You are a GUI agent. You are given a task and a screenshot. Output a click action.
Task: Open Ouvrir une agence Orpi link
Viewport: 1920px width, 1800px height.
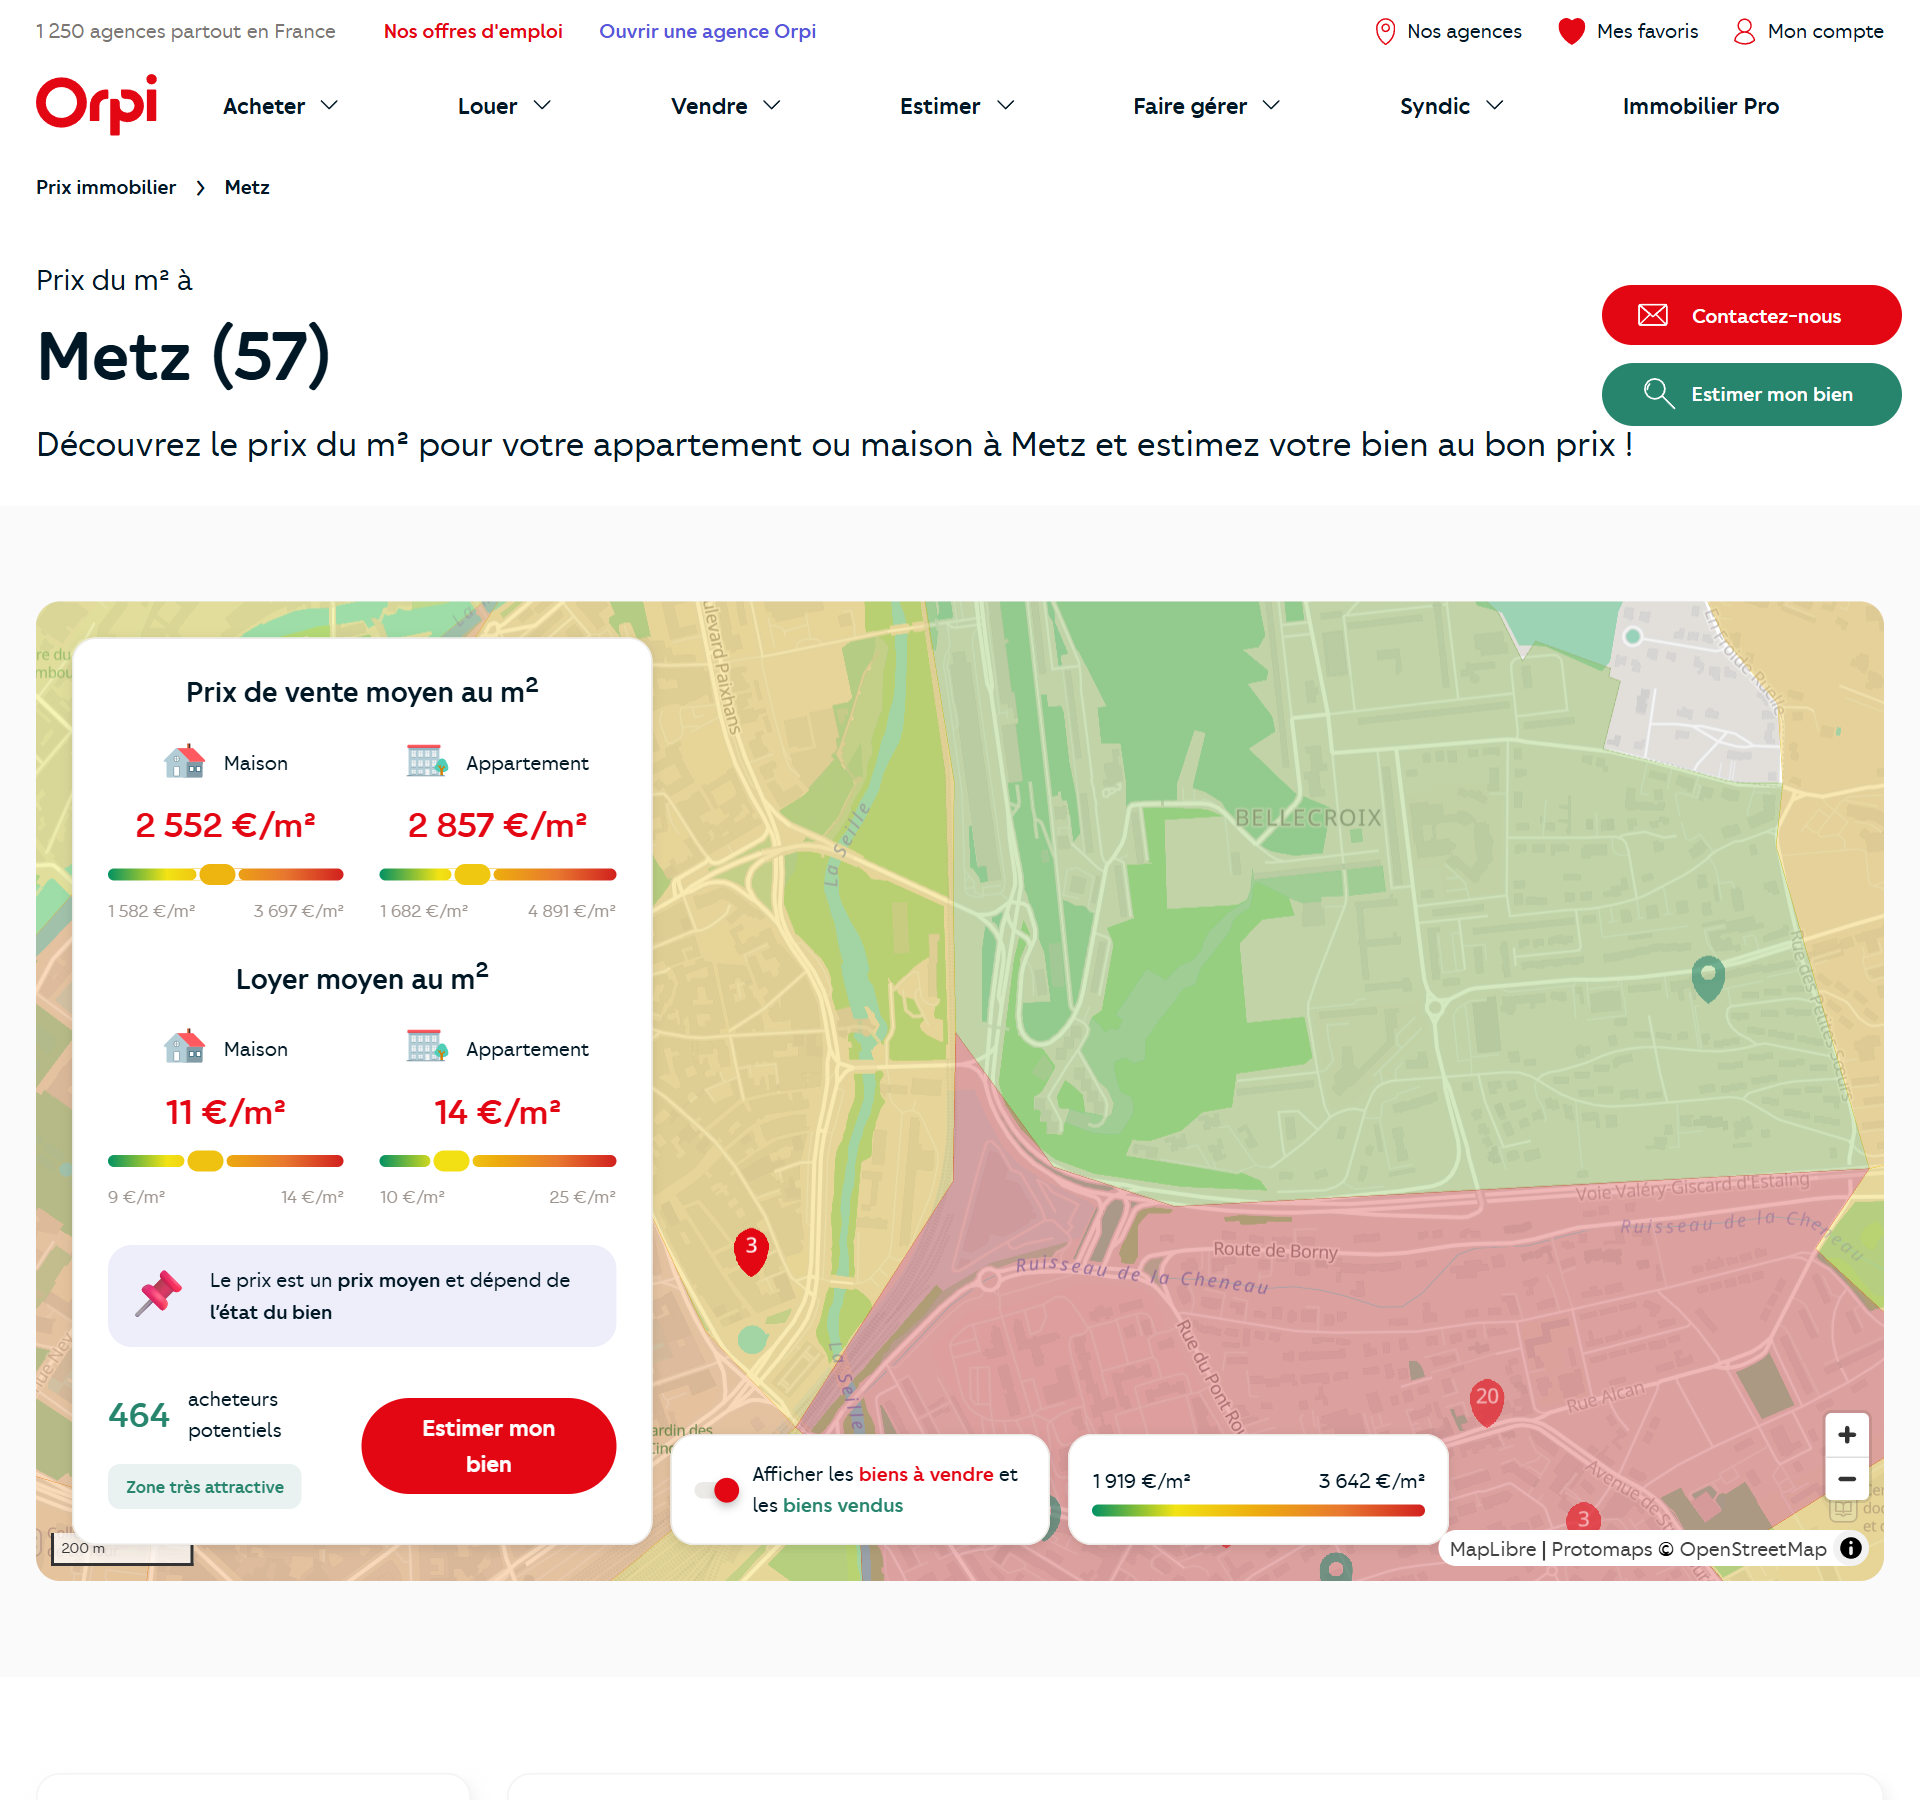[x=708, y=31]
